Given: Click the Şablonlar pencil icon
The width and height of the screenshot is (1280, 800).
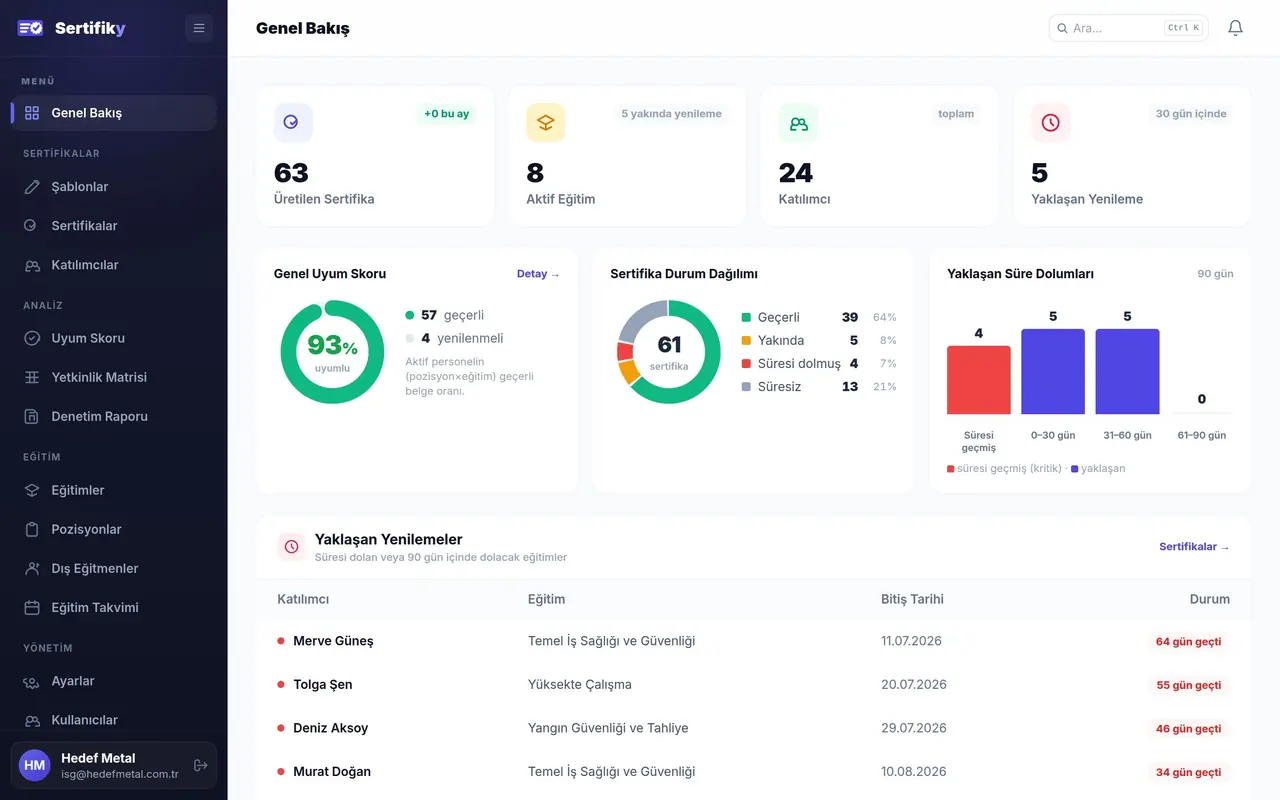Looking at the screenshot, I should [32, 187].
